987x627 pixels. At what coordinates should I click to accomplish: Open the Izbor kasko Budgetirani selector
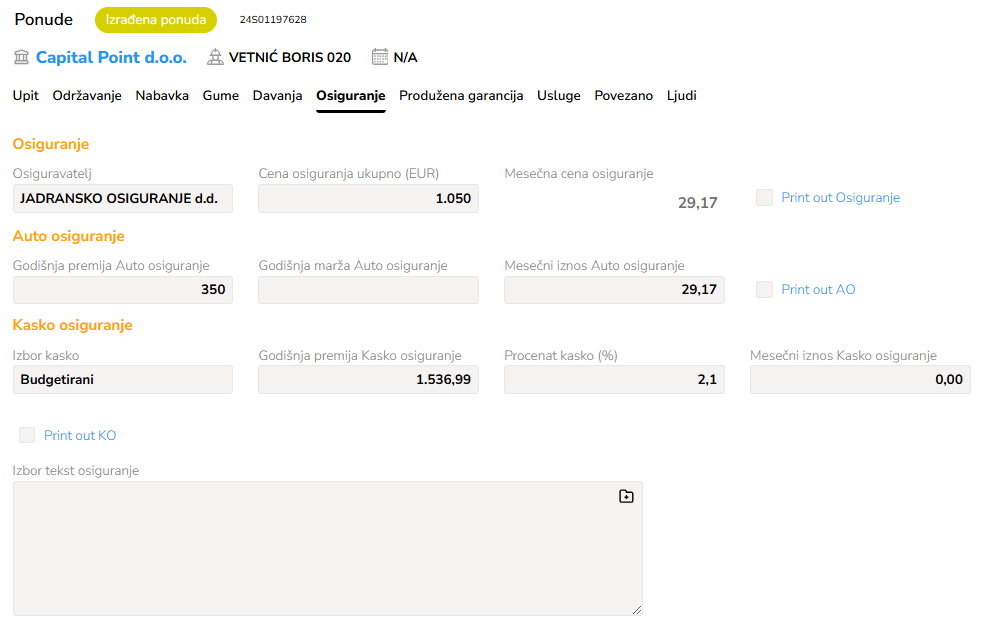click(123, 380)
